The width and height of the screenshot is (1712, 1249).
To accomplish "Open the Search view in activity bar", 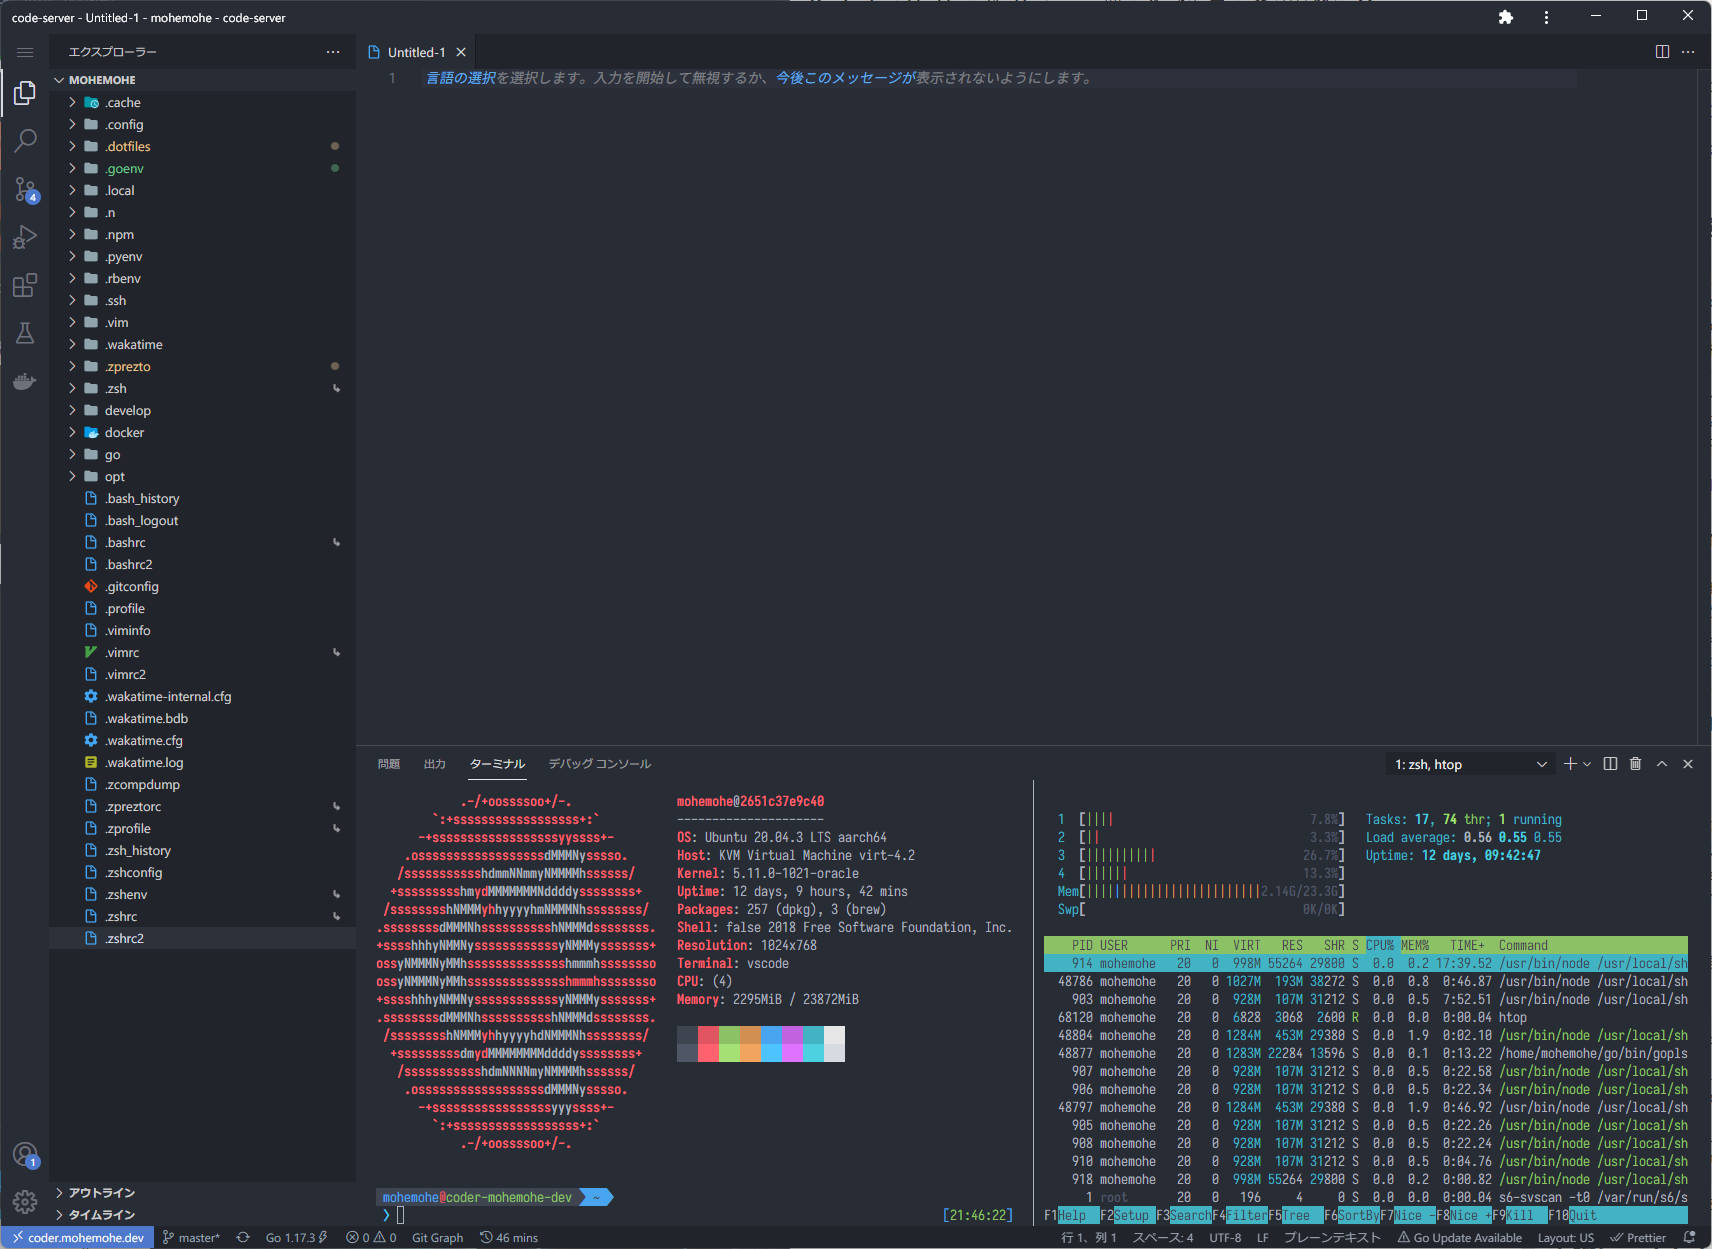I will [25, 141].
